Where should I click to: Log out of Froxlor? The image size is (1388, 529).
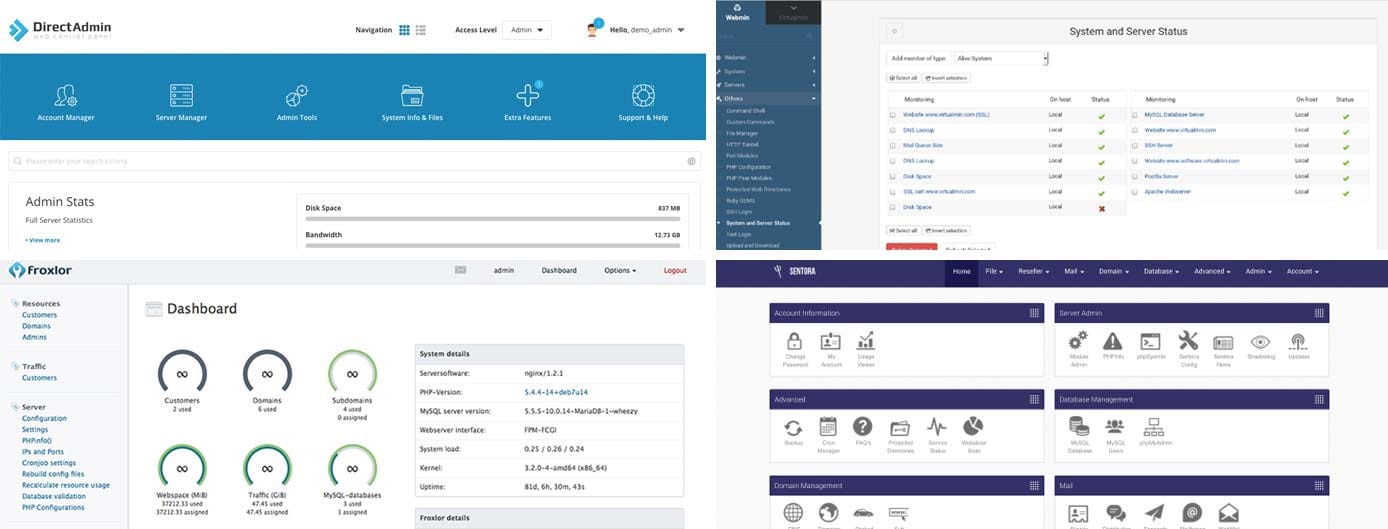click(x=675, y=270)
